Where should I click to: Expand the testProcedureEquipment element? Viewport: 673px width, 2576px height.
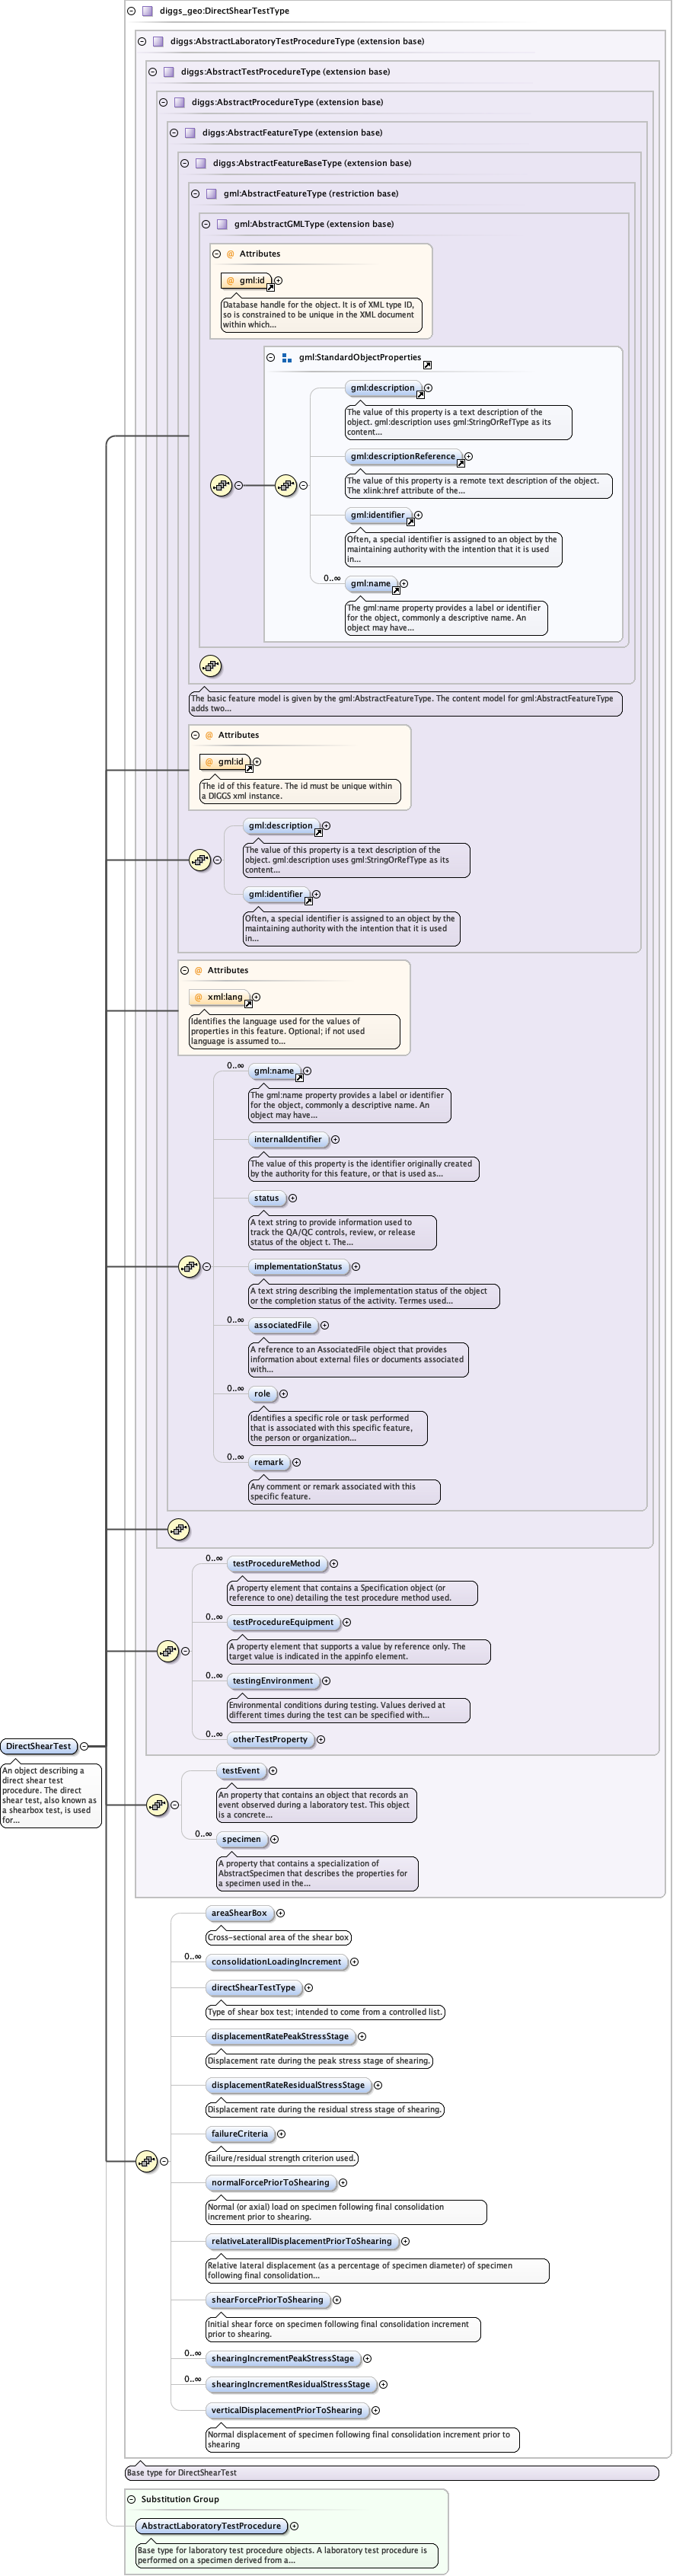347,1622
